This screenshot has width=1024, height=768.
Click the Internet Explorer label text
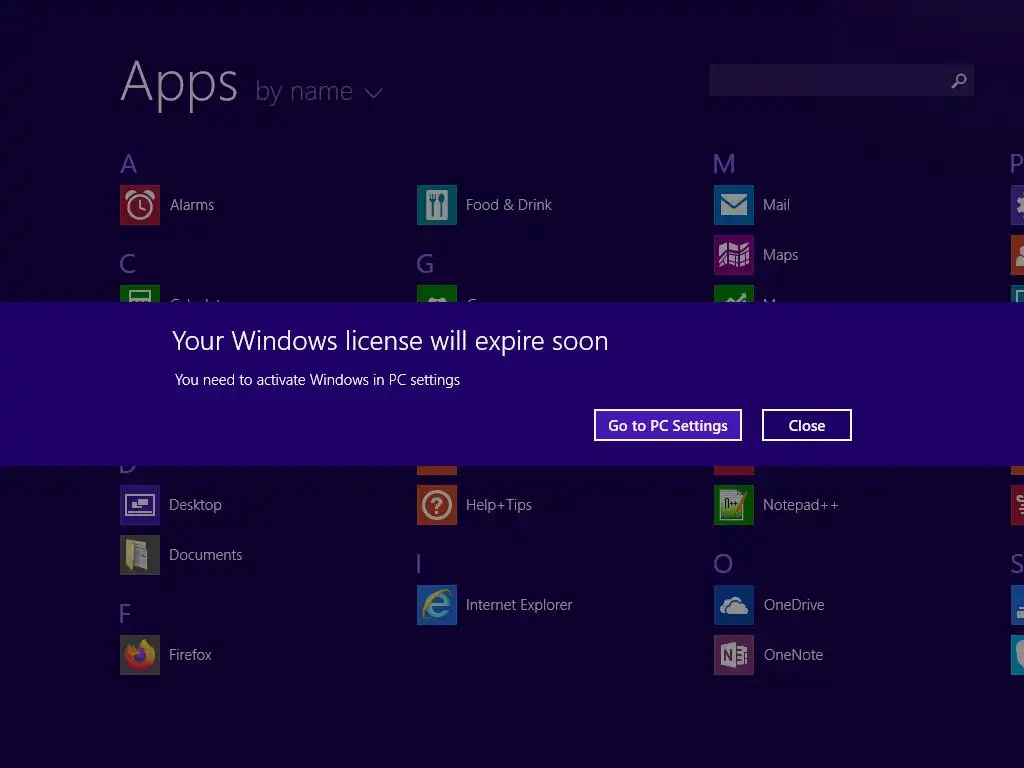(x=519, y=605)
